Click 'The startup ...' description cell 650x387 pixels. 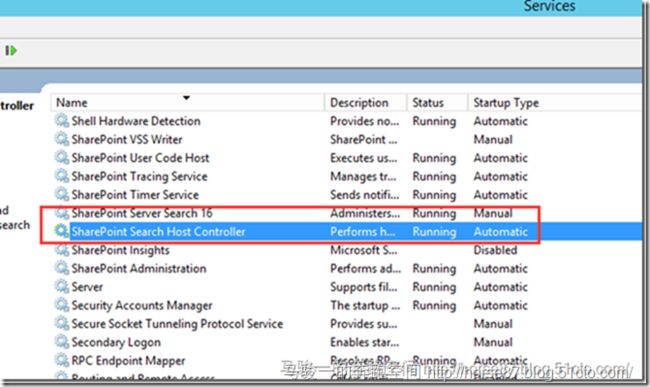click(x=365, y=305)
